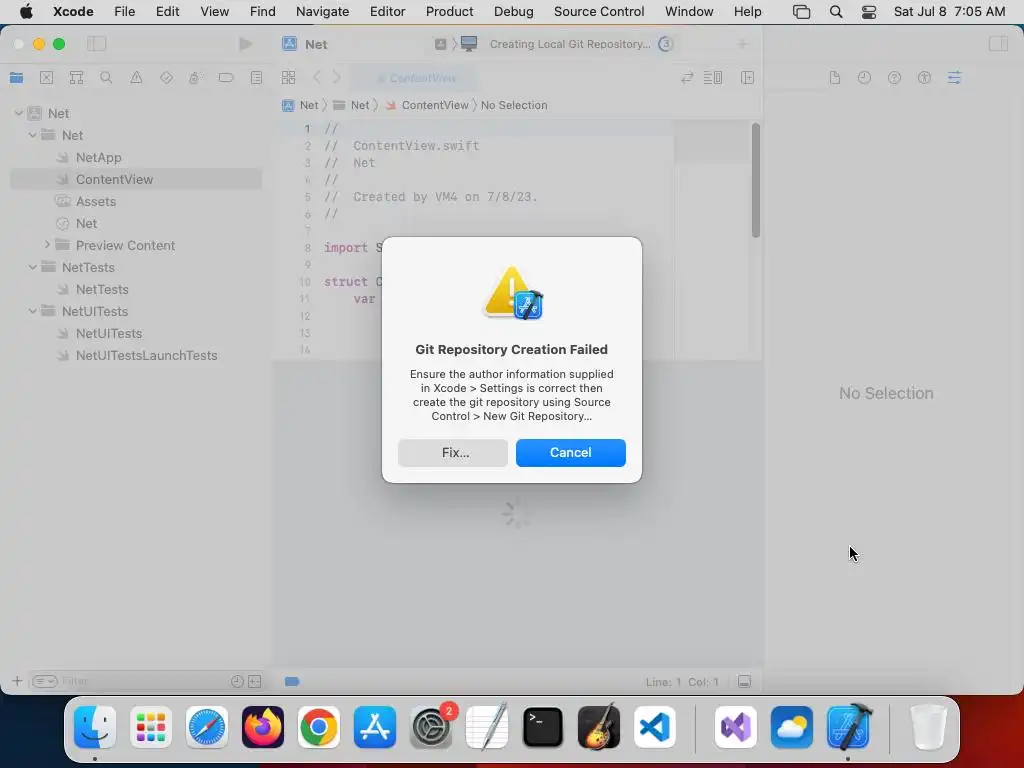Open the project navigator folder icon
This screenshot has height=768, width=1024.
click(x=16, y=78)
